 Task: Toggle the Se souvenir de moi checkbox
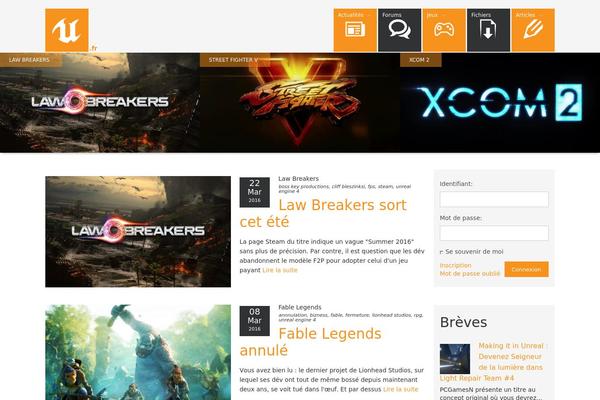442,252
